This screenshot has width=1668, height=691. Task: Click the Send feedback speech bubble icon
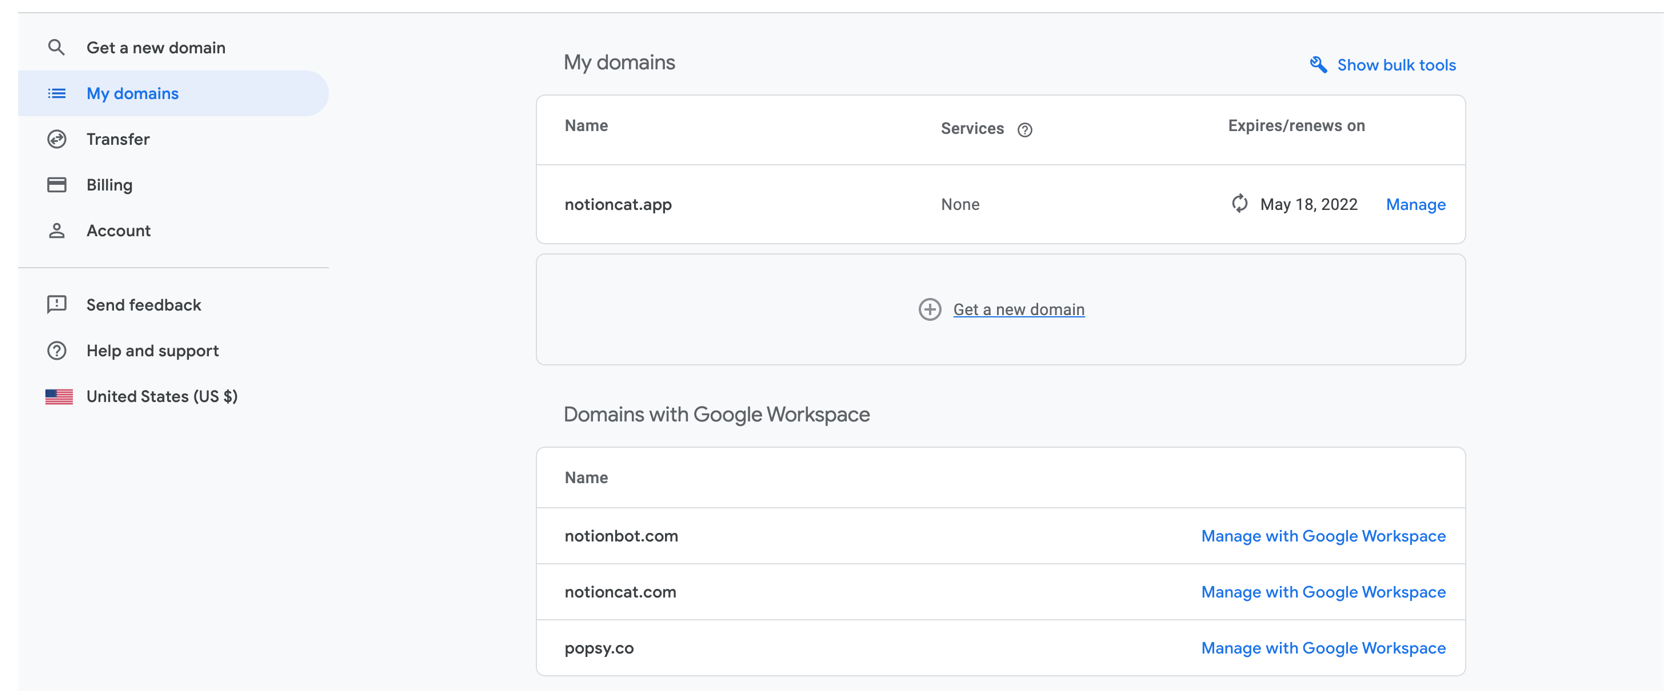pyautogui.click(x=56, y=305)
